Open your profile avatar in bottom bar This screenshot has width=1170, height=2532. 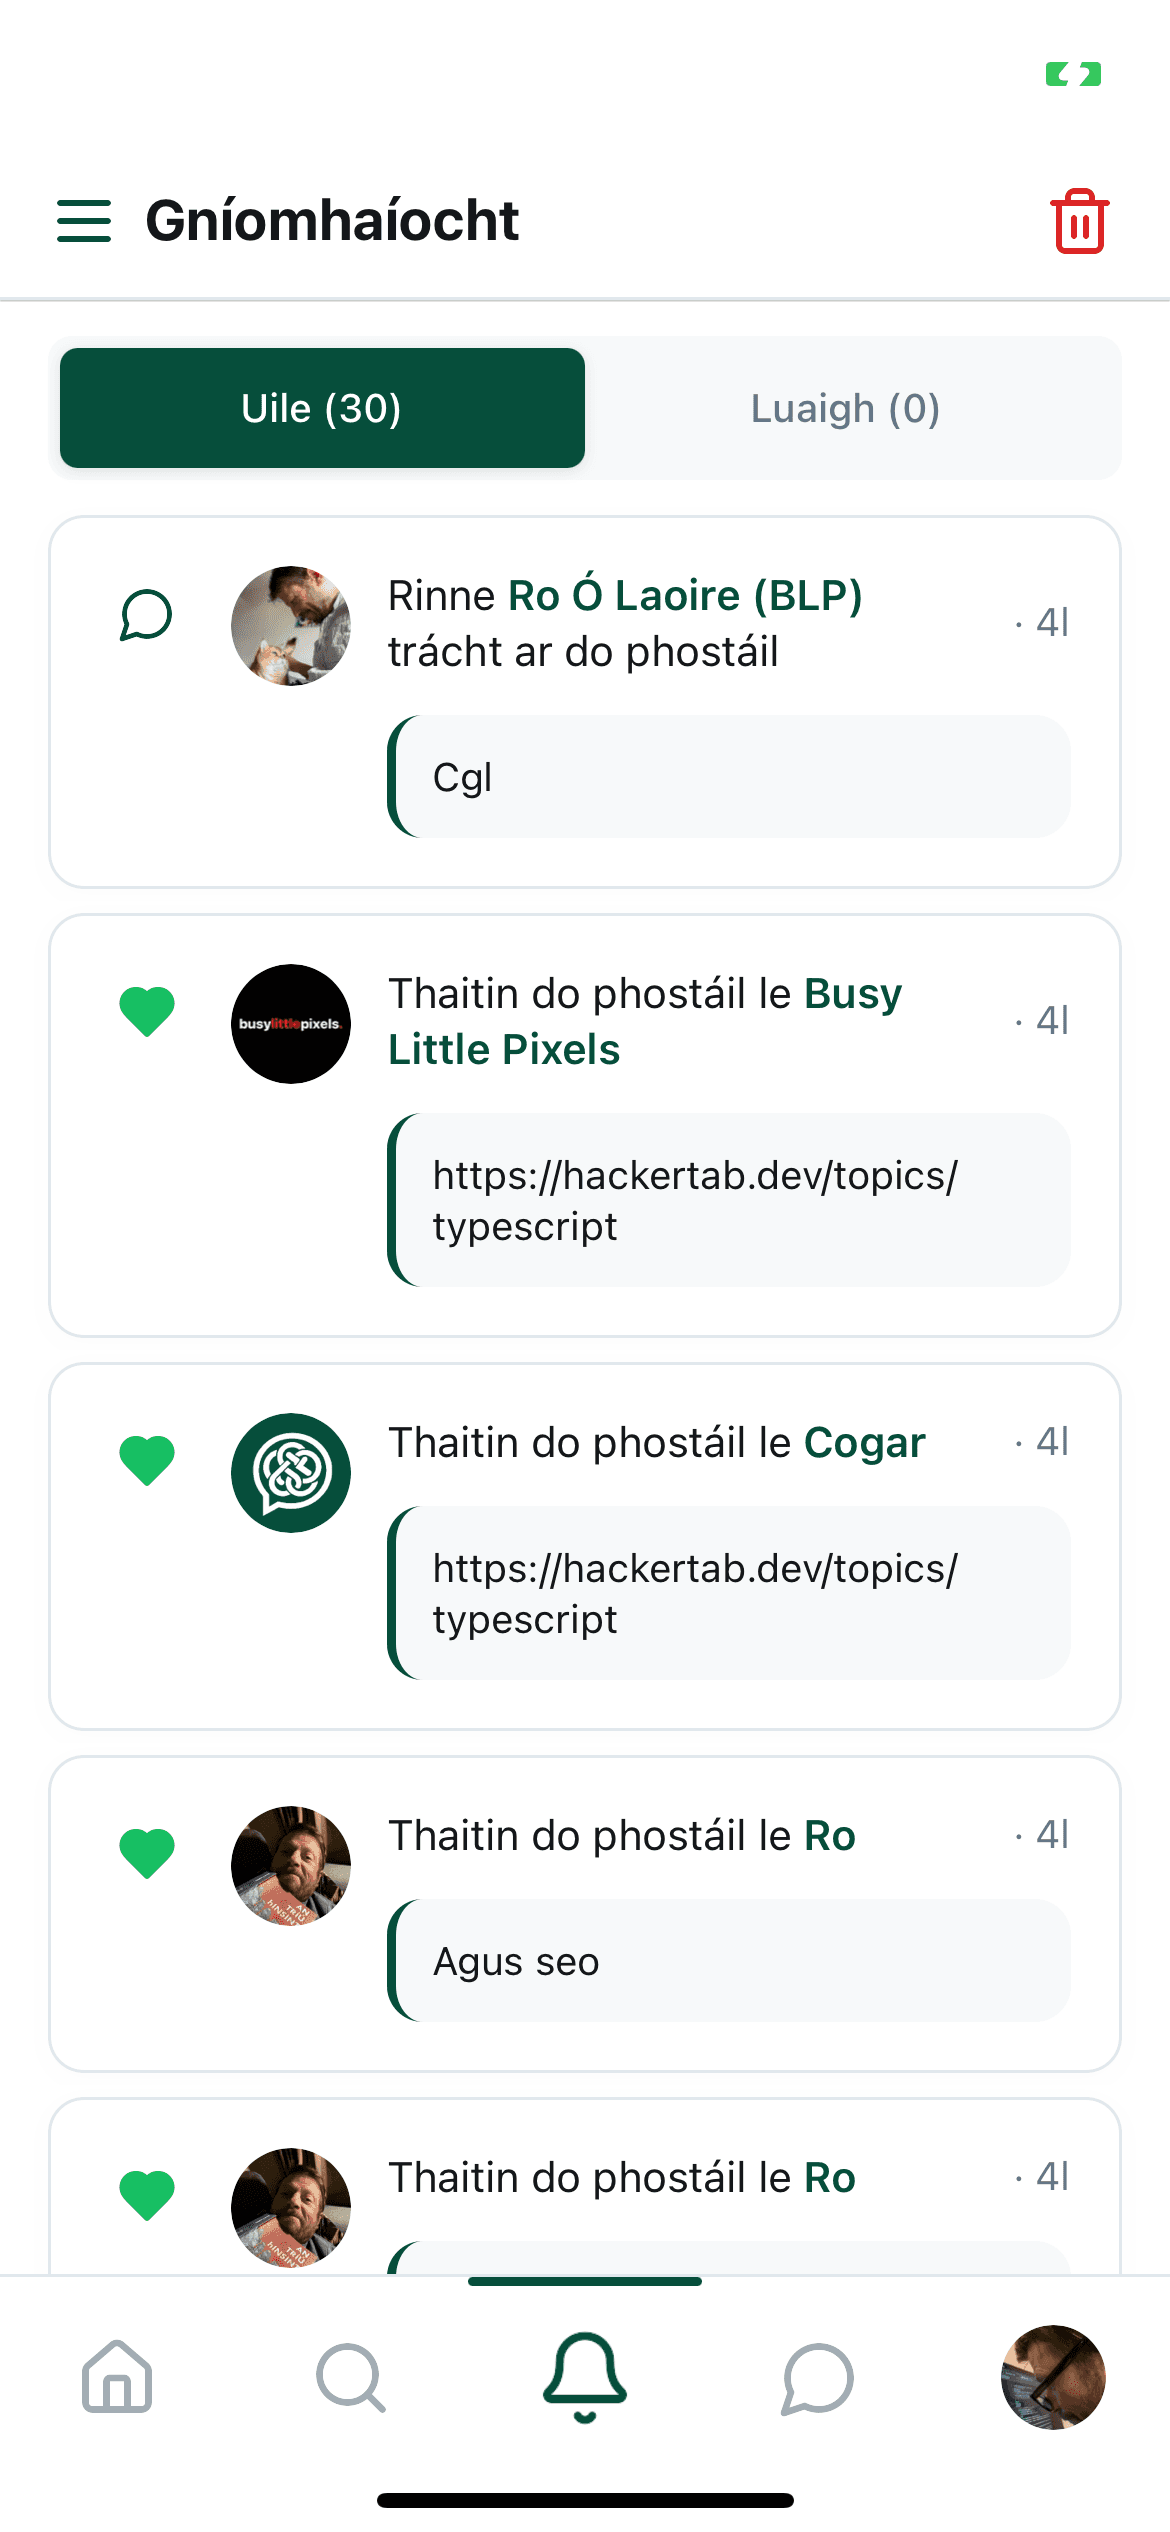click(1052, 2377)
